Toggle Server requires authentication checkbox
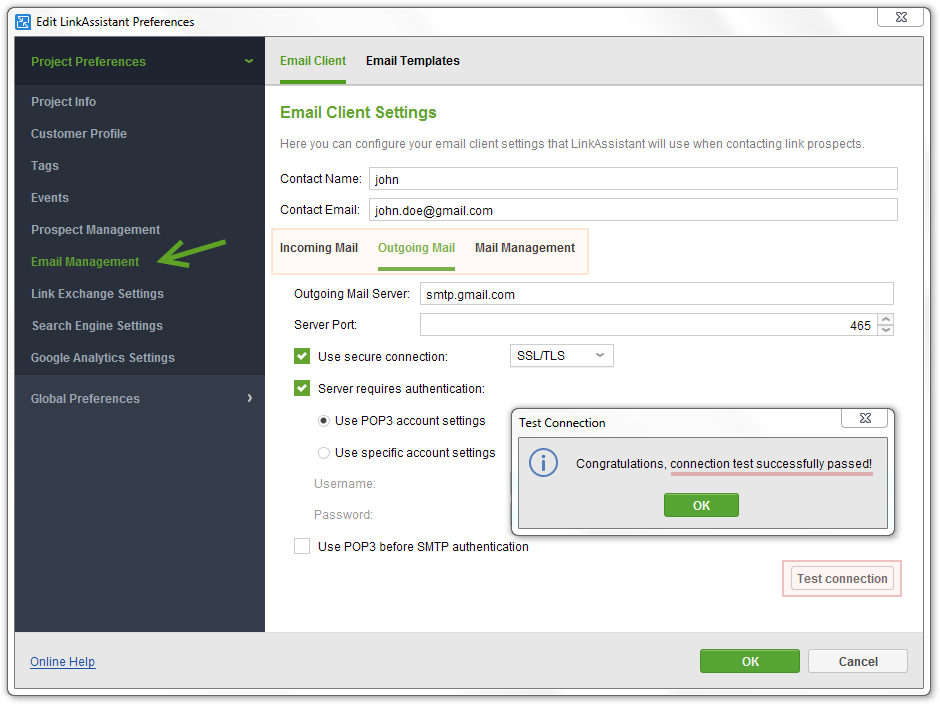 pos(302,388)
